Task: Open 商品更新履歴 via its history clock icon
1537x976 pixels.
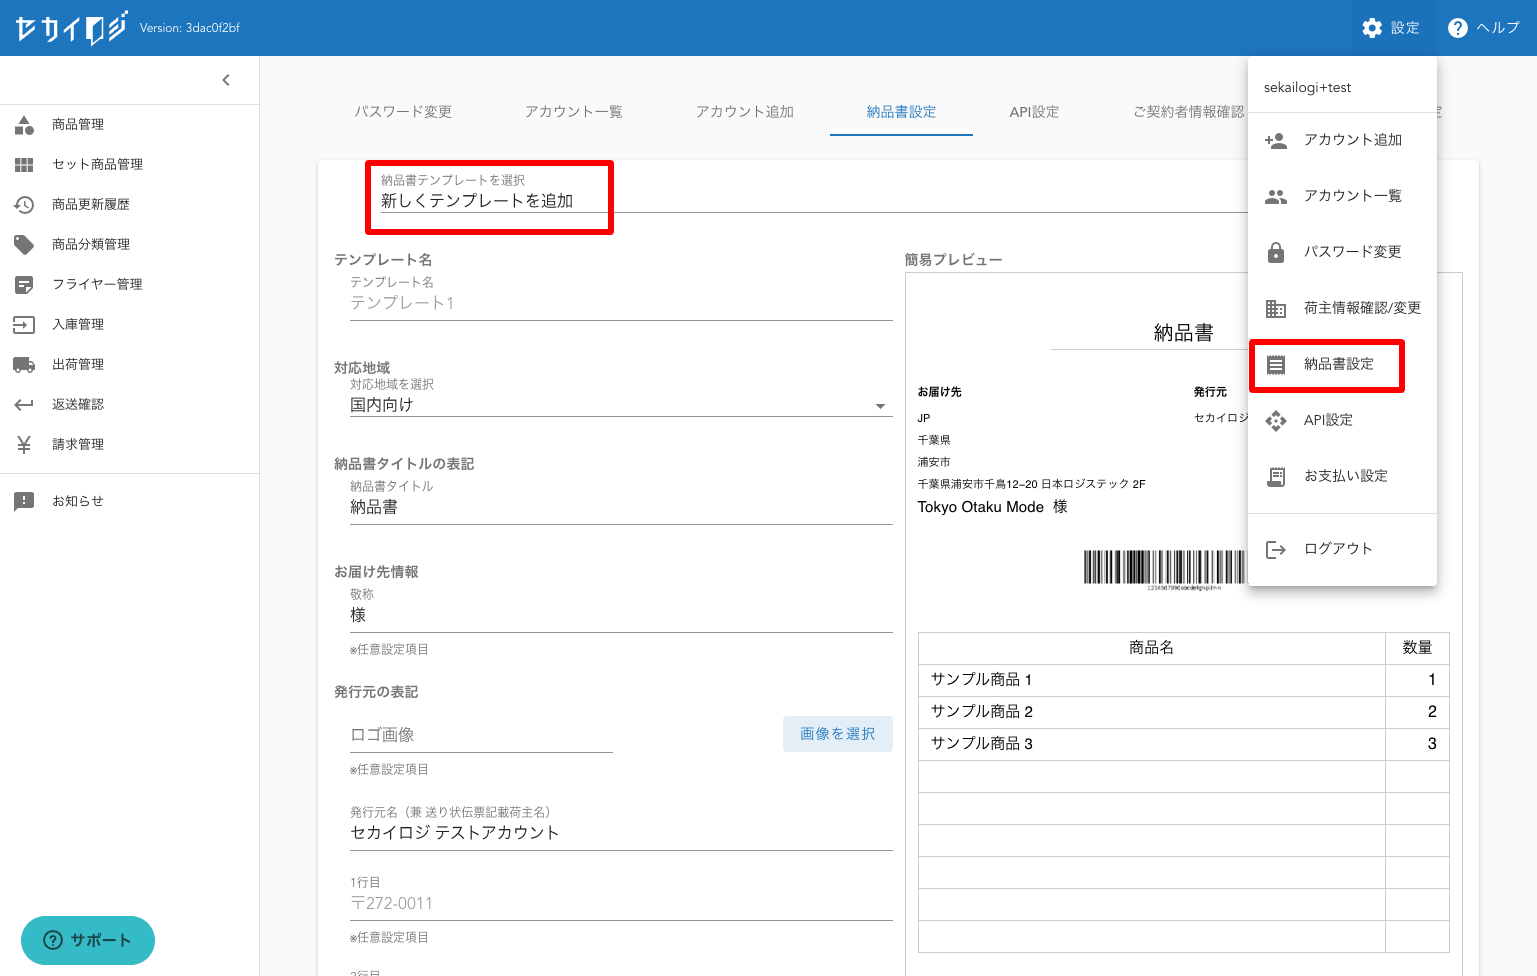Action: [x=24, y=205]
